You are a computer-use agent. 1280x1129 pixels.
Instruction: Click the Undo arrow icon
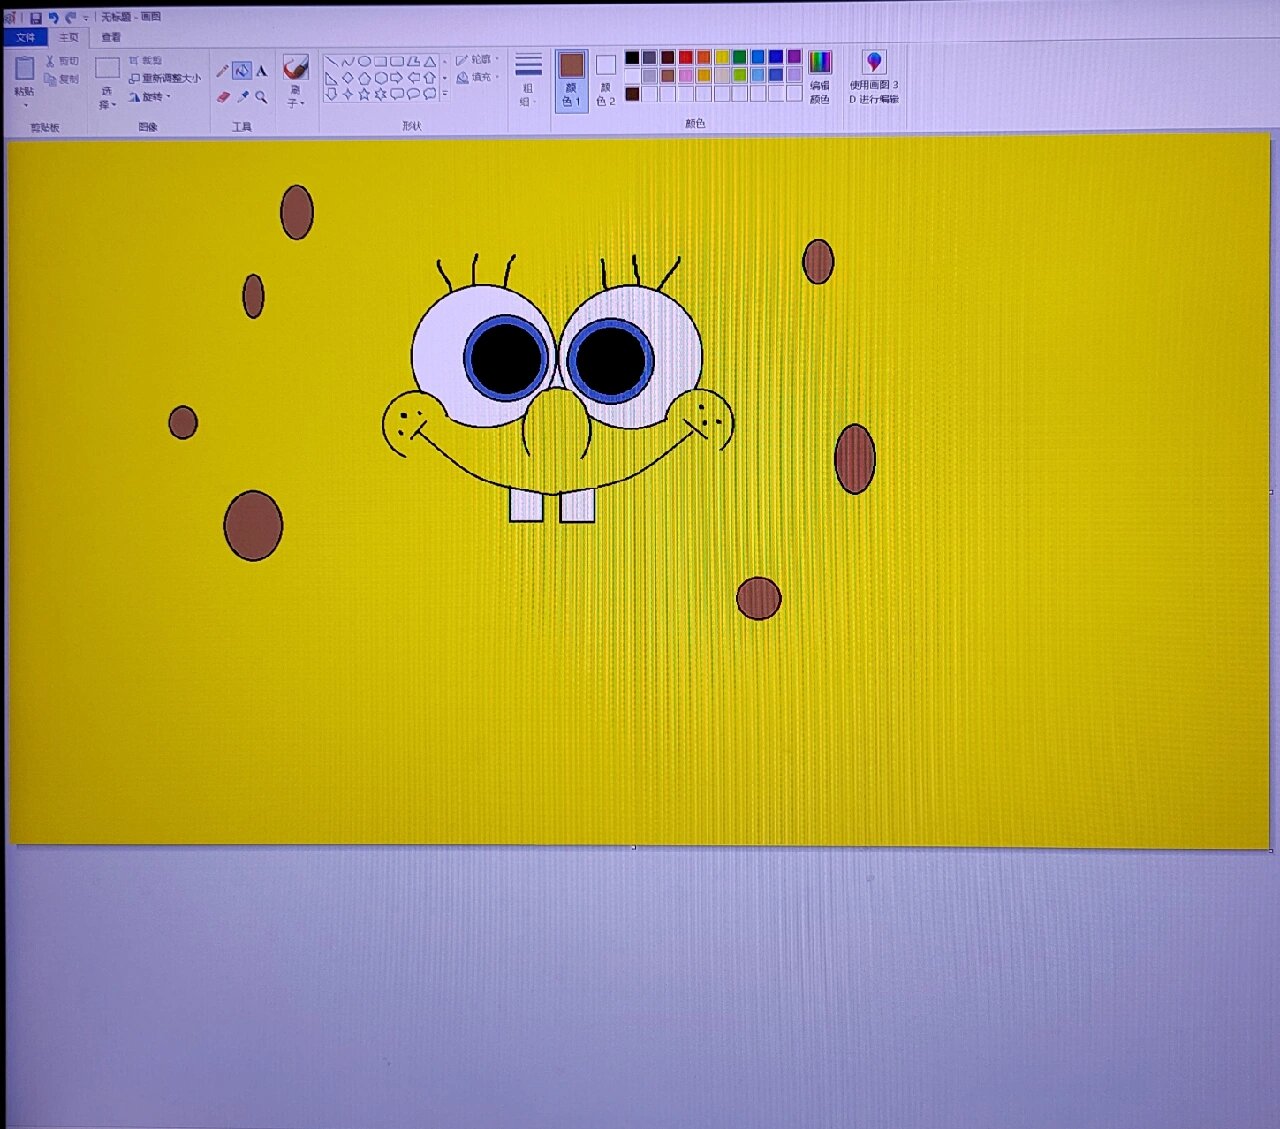(53, 18)
